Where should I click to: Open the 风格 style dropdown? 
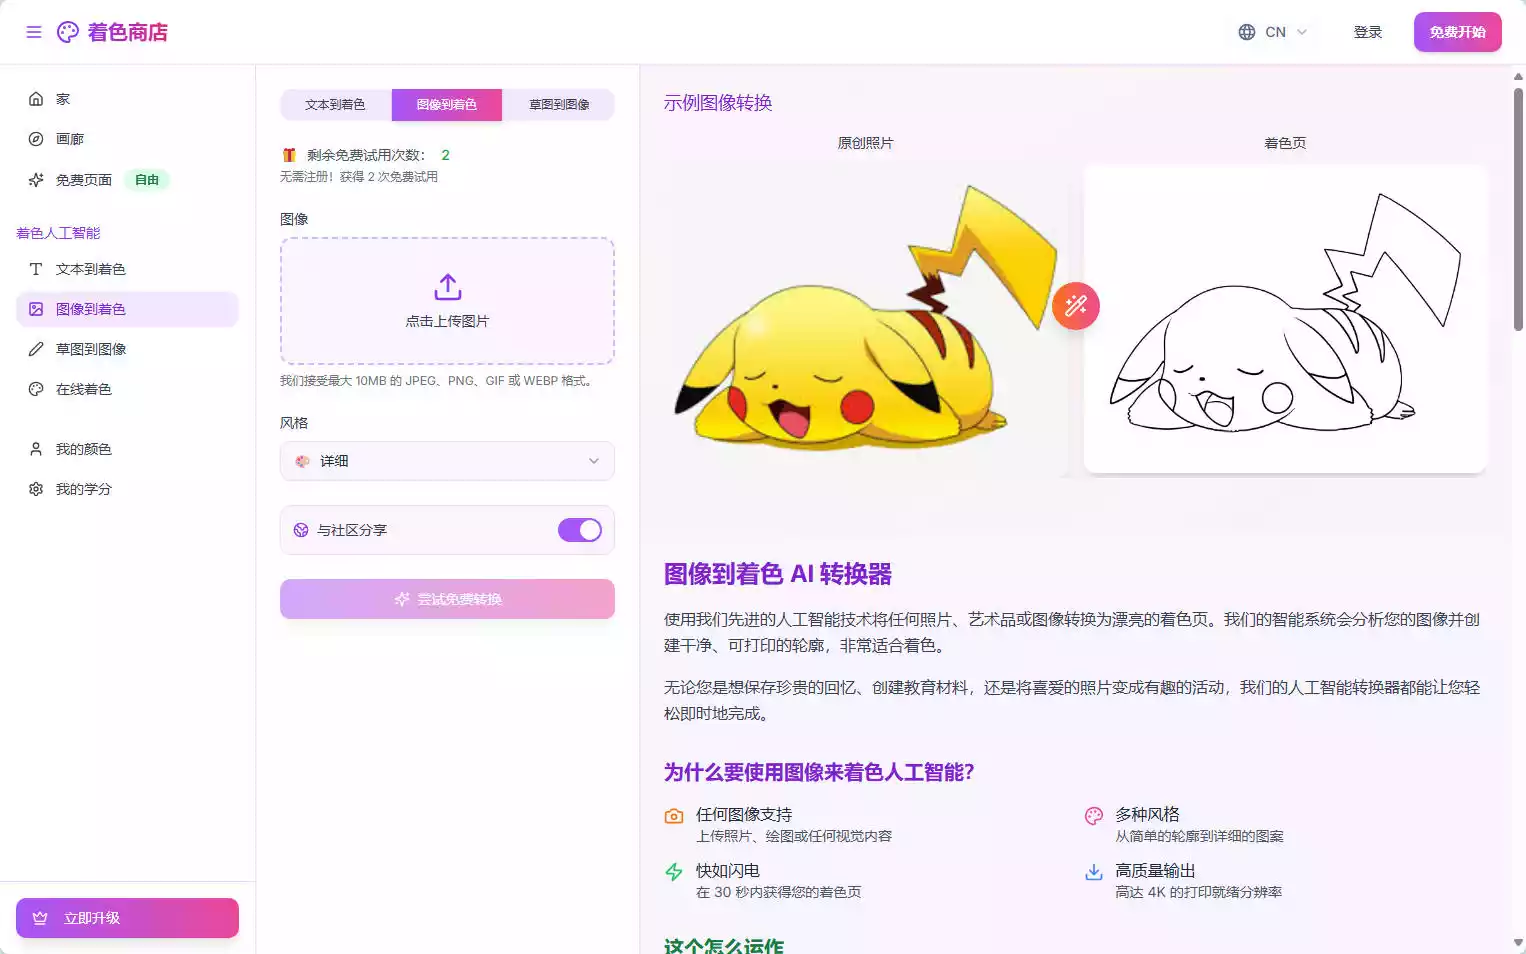tap(447, 461)
